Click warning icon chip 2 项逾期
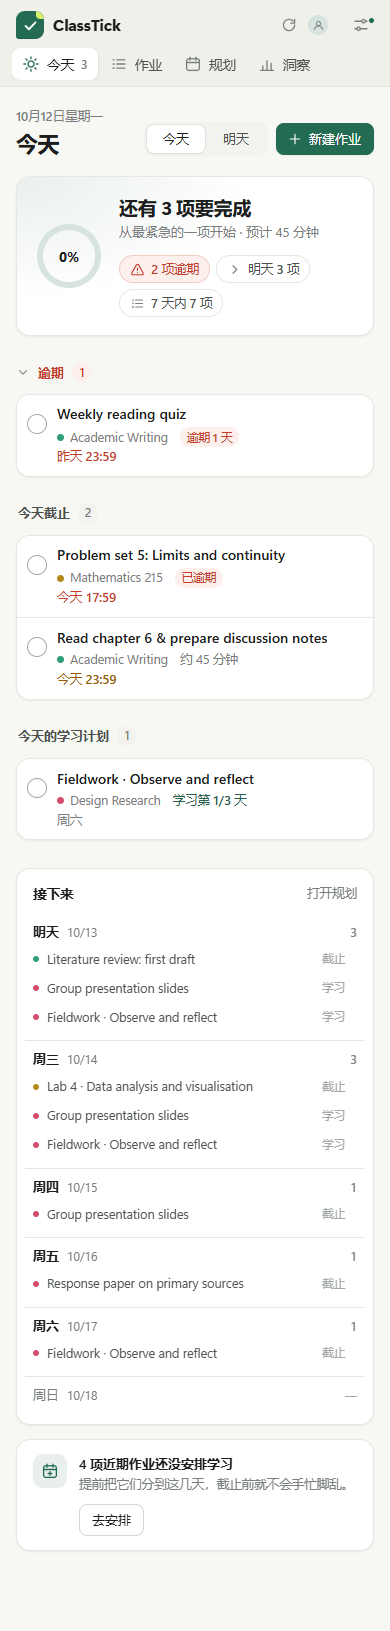The height and width of the screenshot is (1631, 390). coord(165,269)
